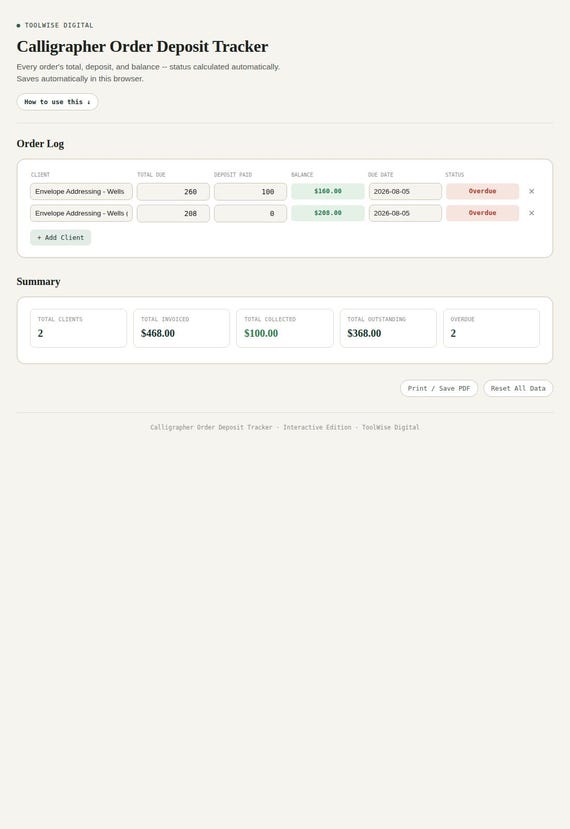Click the $208.00 balance cell

(x=328, y=213)
